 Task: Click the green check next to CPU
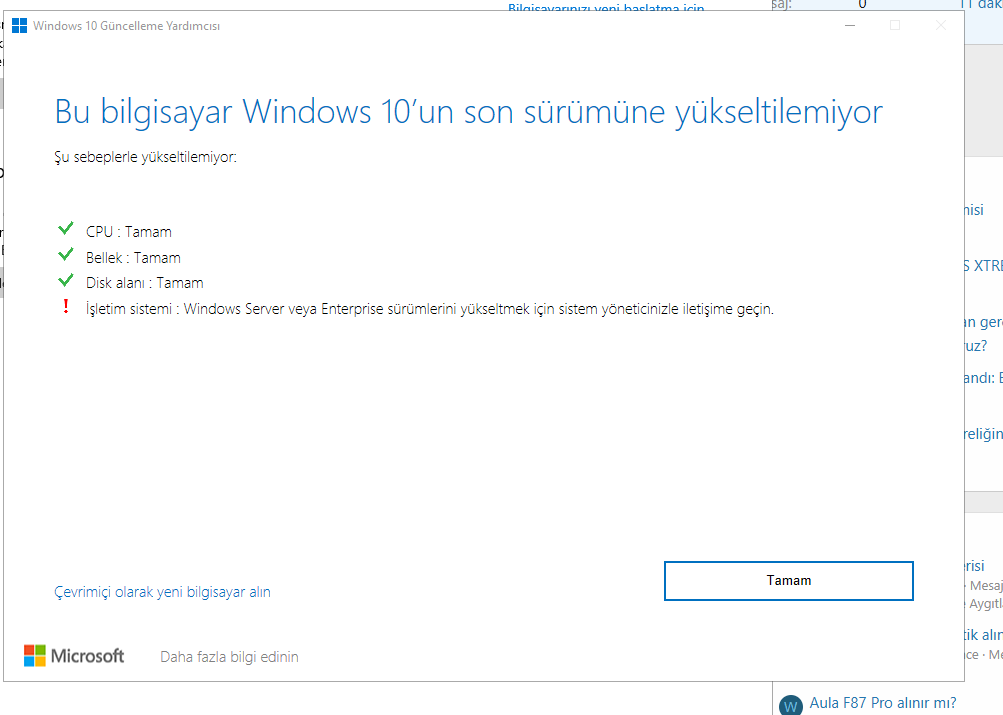click(x=65, y=228)
